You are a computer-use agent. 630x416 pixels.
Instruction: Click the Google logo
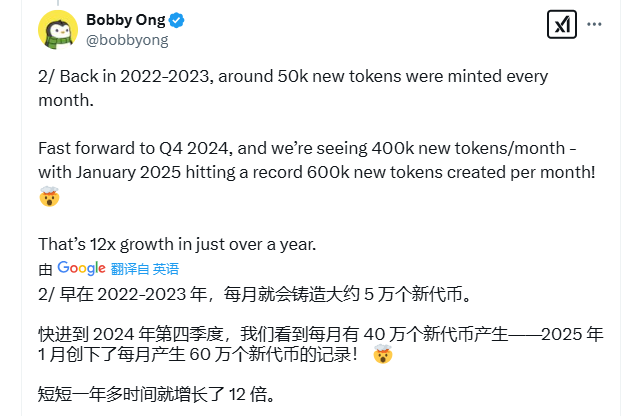point(82,268)
